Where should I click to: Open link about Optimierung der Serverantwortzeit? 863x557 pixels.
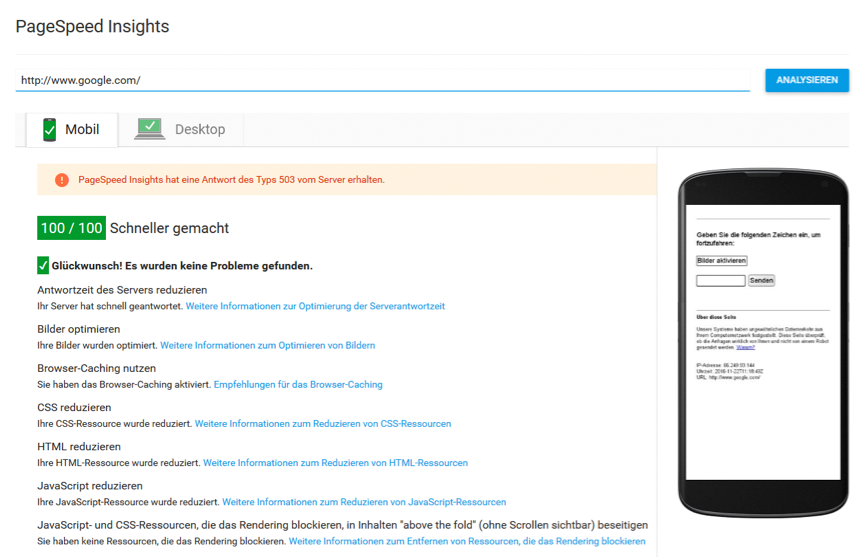(x=315, y=306)
